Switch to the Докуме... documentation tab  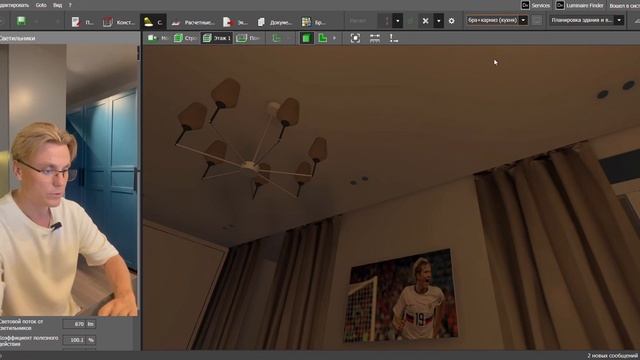click(x=274, y=22)
